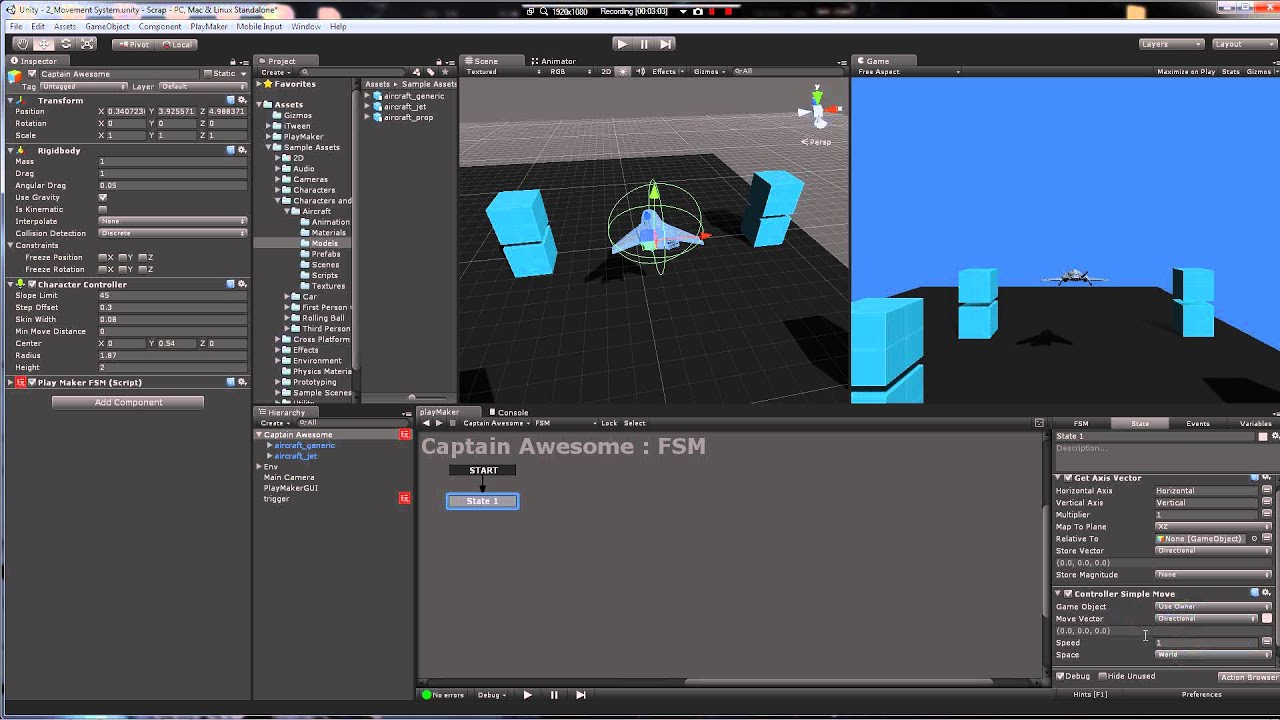The image size is (1280, 720).
Task: Click the trigger object's PlayMaker icon in Hierarchy
Action: [405, 498]
